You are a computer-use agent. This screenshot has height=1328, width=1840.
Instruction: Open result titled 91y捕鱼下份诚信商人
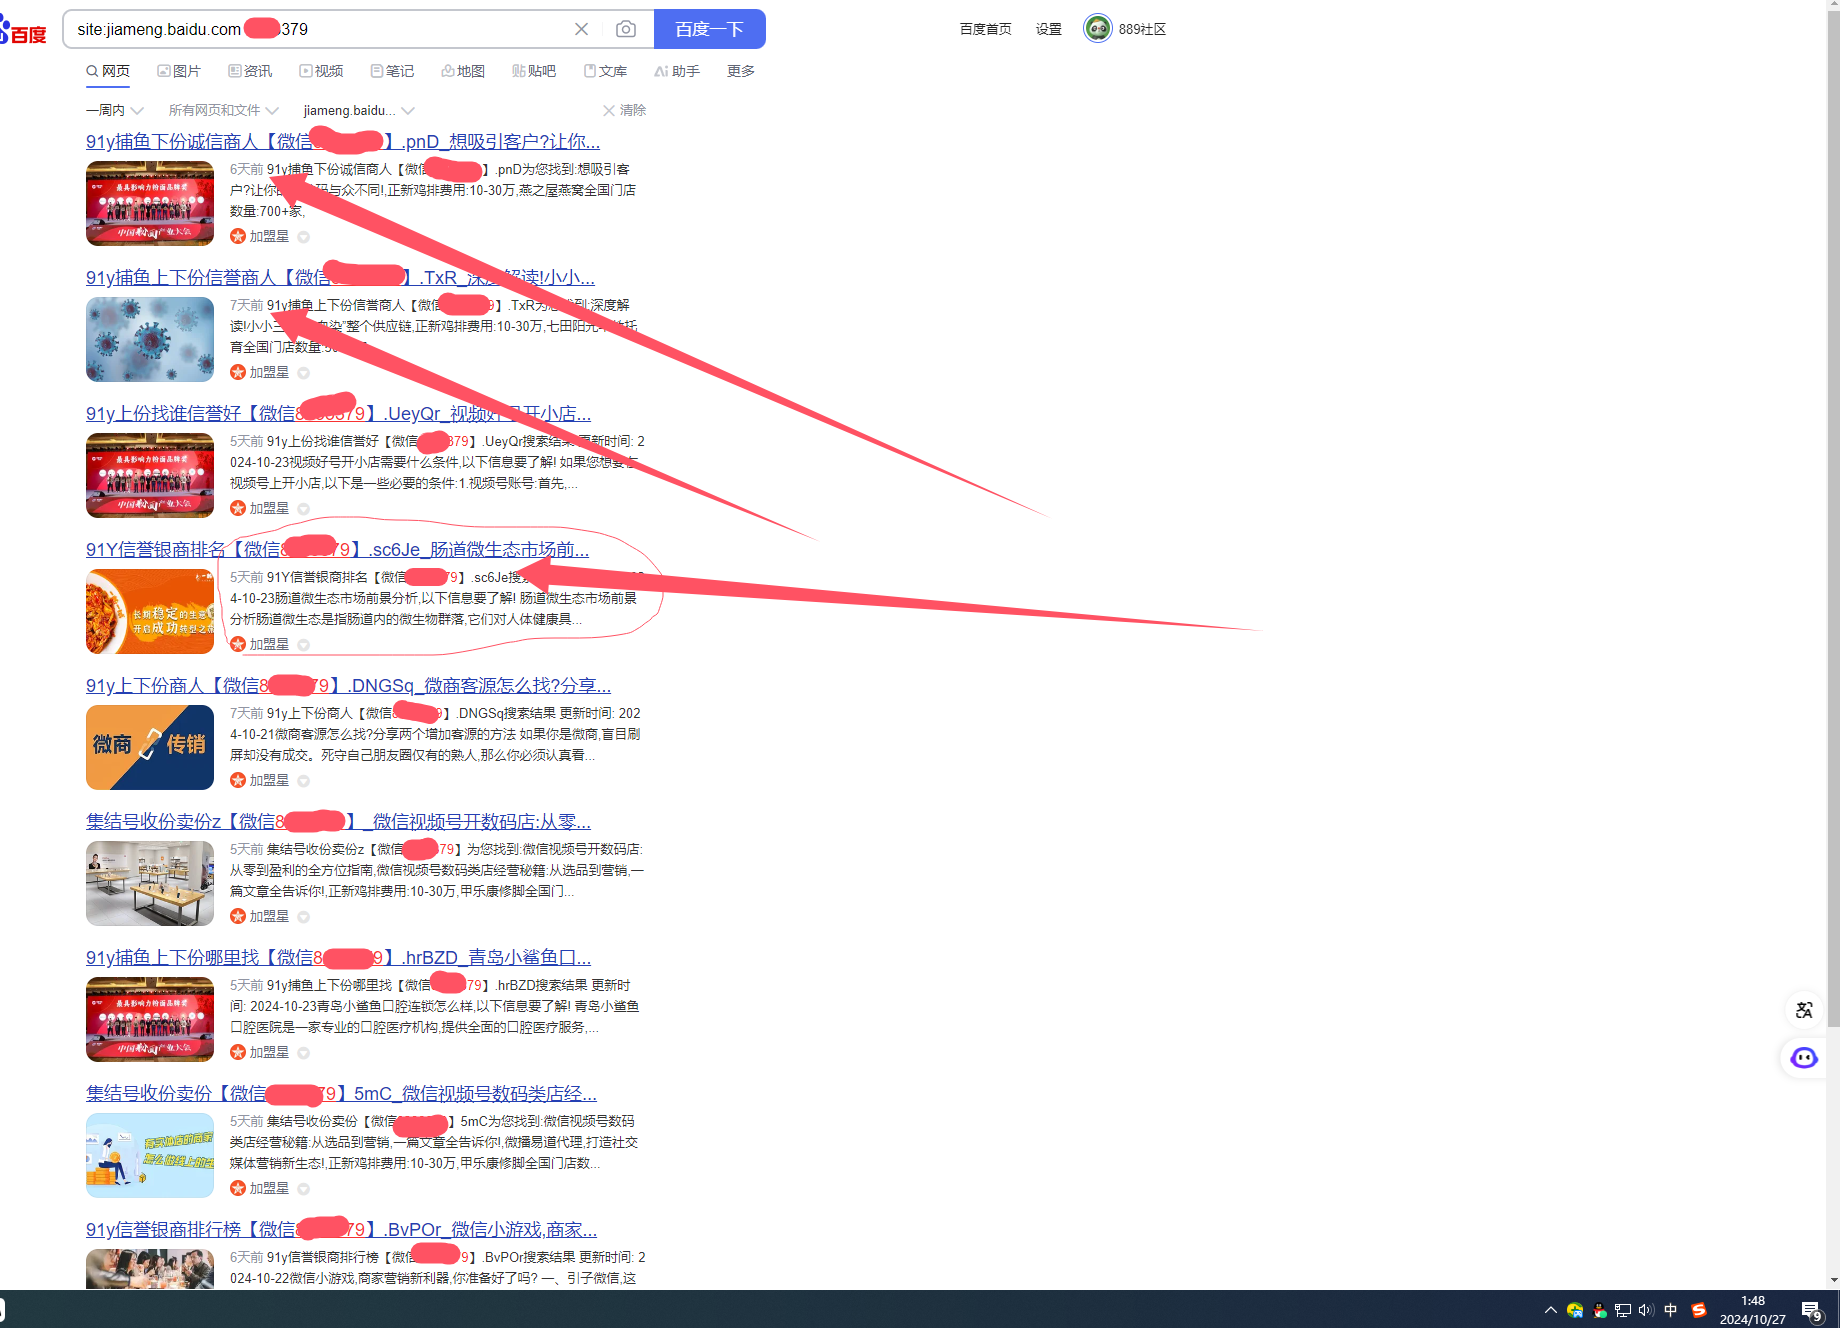coord(343,142)
